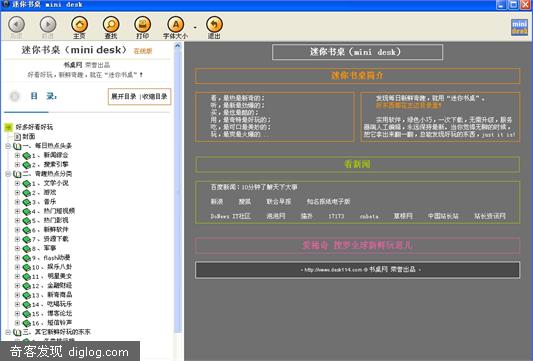Open the 新浪 link
The height and width of the screenshot is (361, 533).
(217, 202)
